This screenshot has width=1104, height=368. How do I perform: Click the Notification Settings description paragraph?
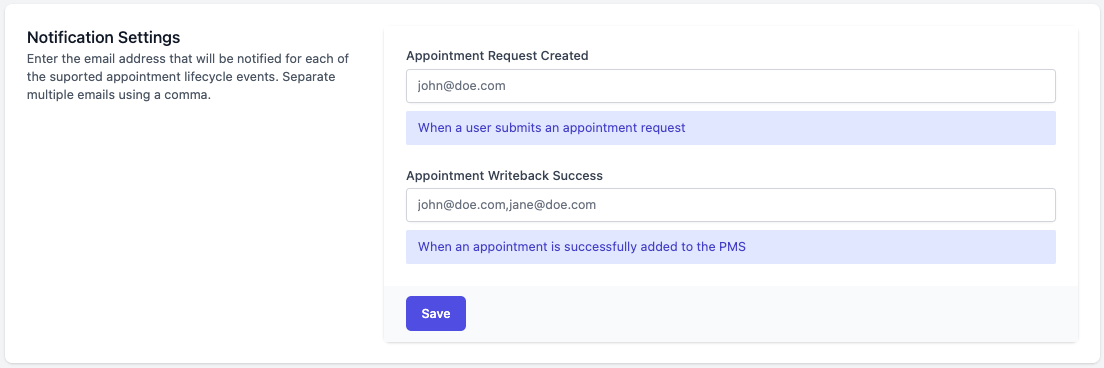[188, 77]
